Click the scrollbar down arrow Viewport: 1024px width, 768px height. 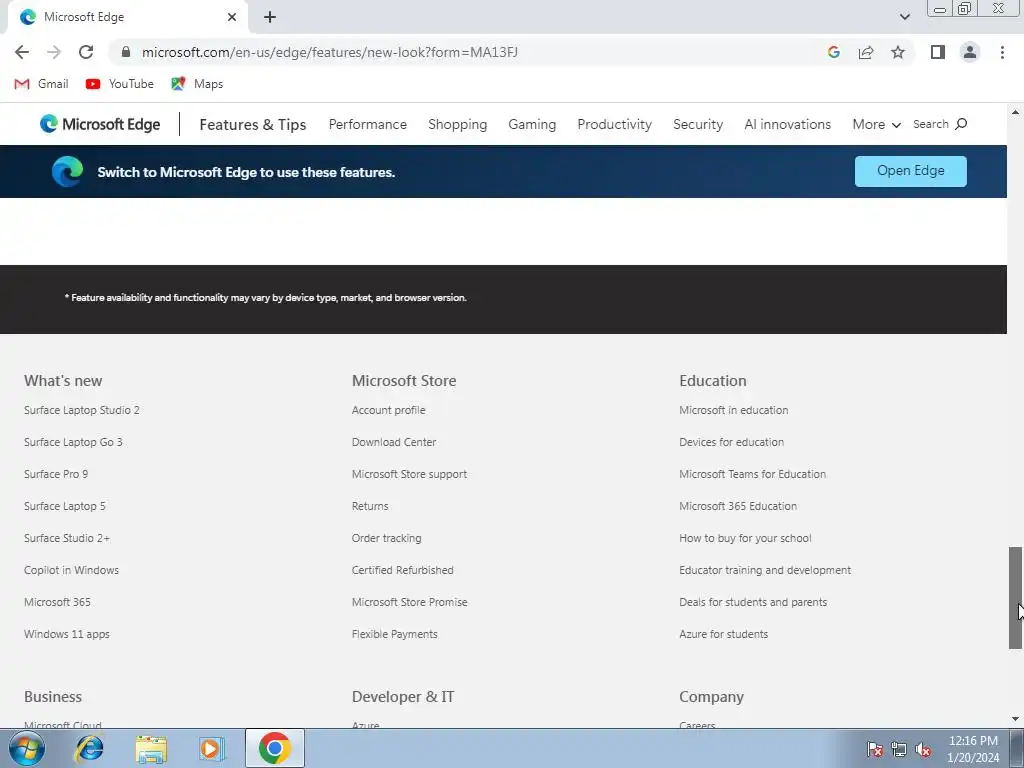1015,719
